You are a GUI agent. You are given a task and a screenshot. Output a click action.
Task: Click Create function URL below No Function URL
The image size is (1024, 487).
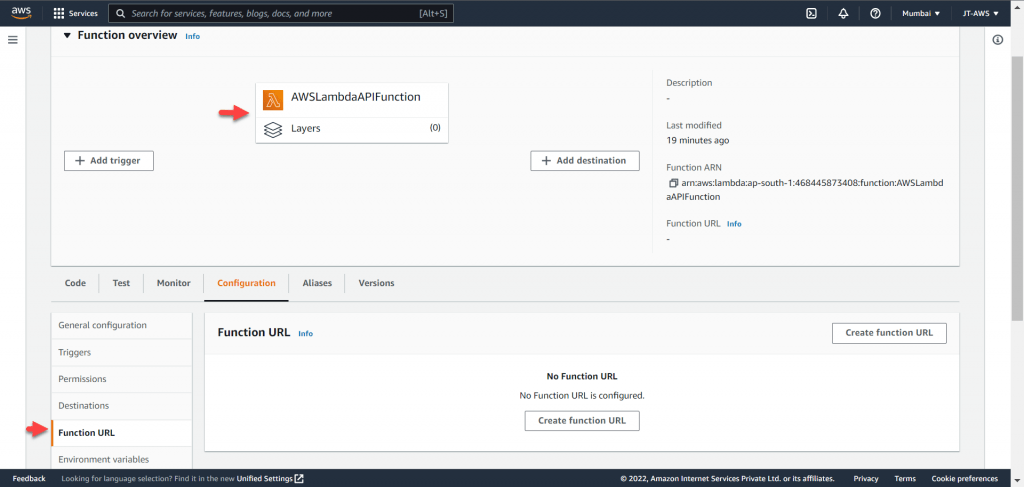582,421
